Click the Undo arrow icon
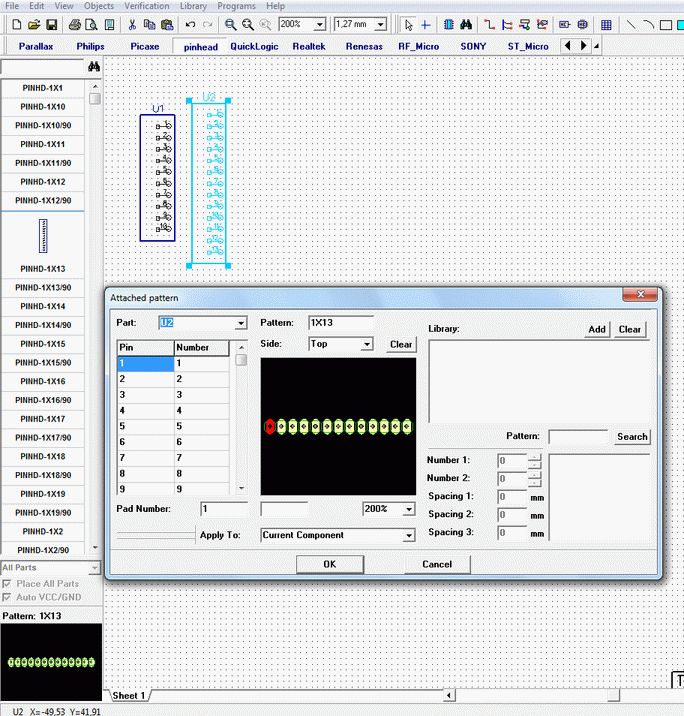The height and width of the screenshot is (716, 684). pyautogui.click(x=190, y=24)
